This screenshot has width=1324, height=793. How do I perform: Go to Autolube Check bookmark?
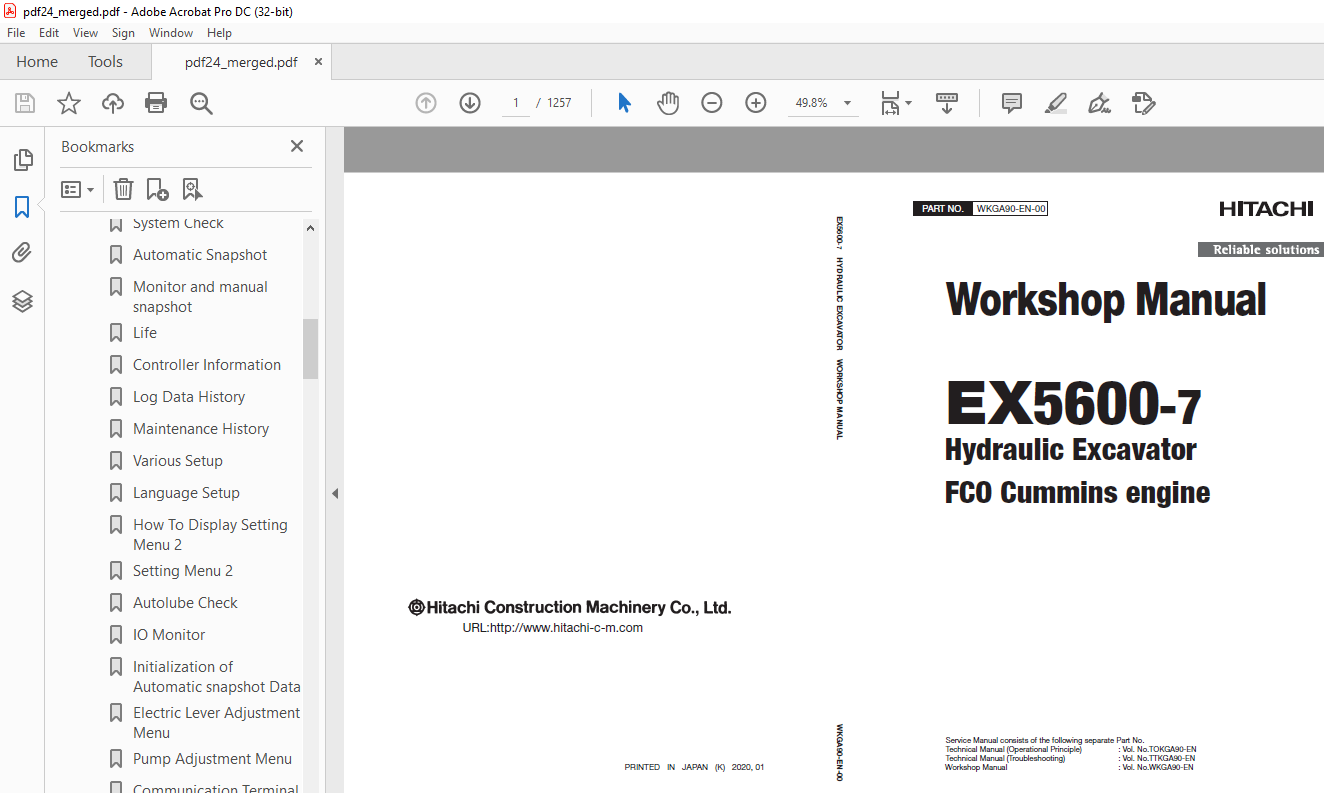coord(185,603)
